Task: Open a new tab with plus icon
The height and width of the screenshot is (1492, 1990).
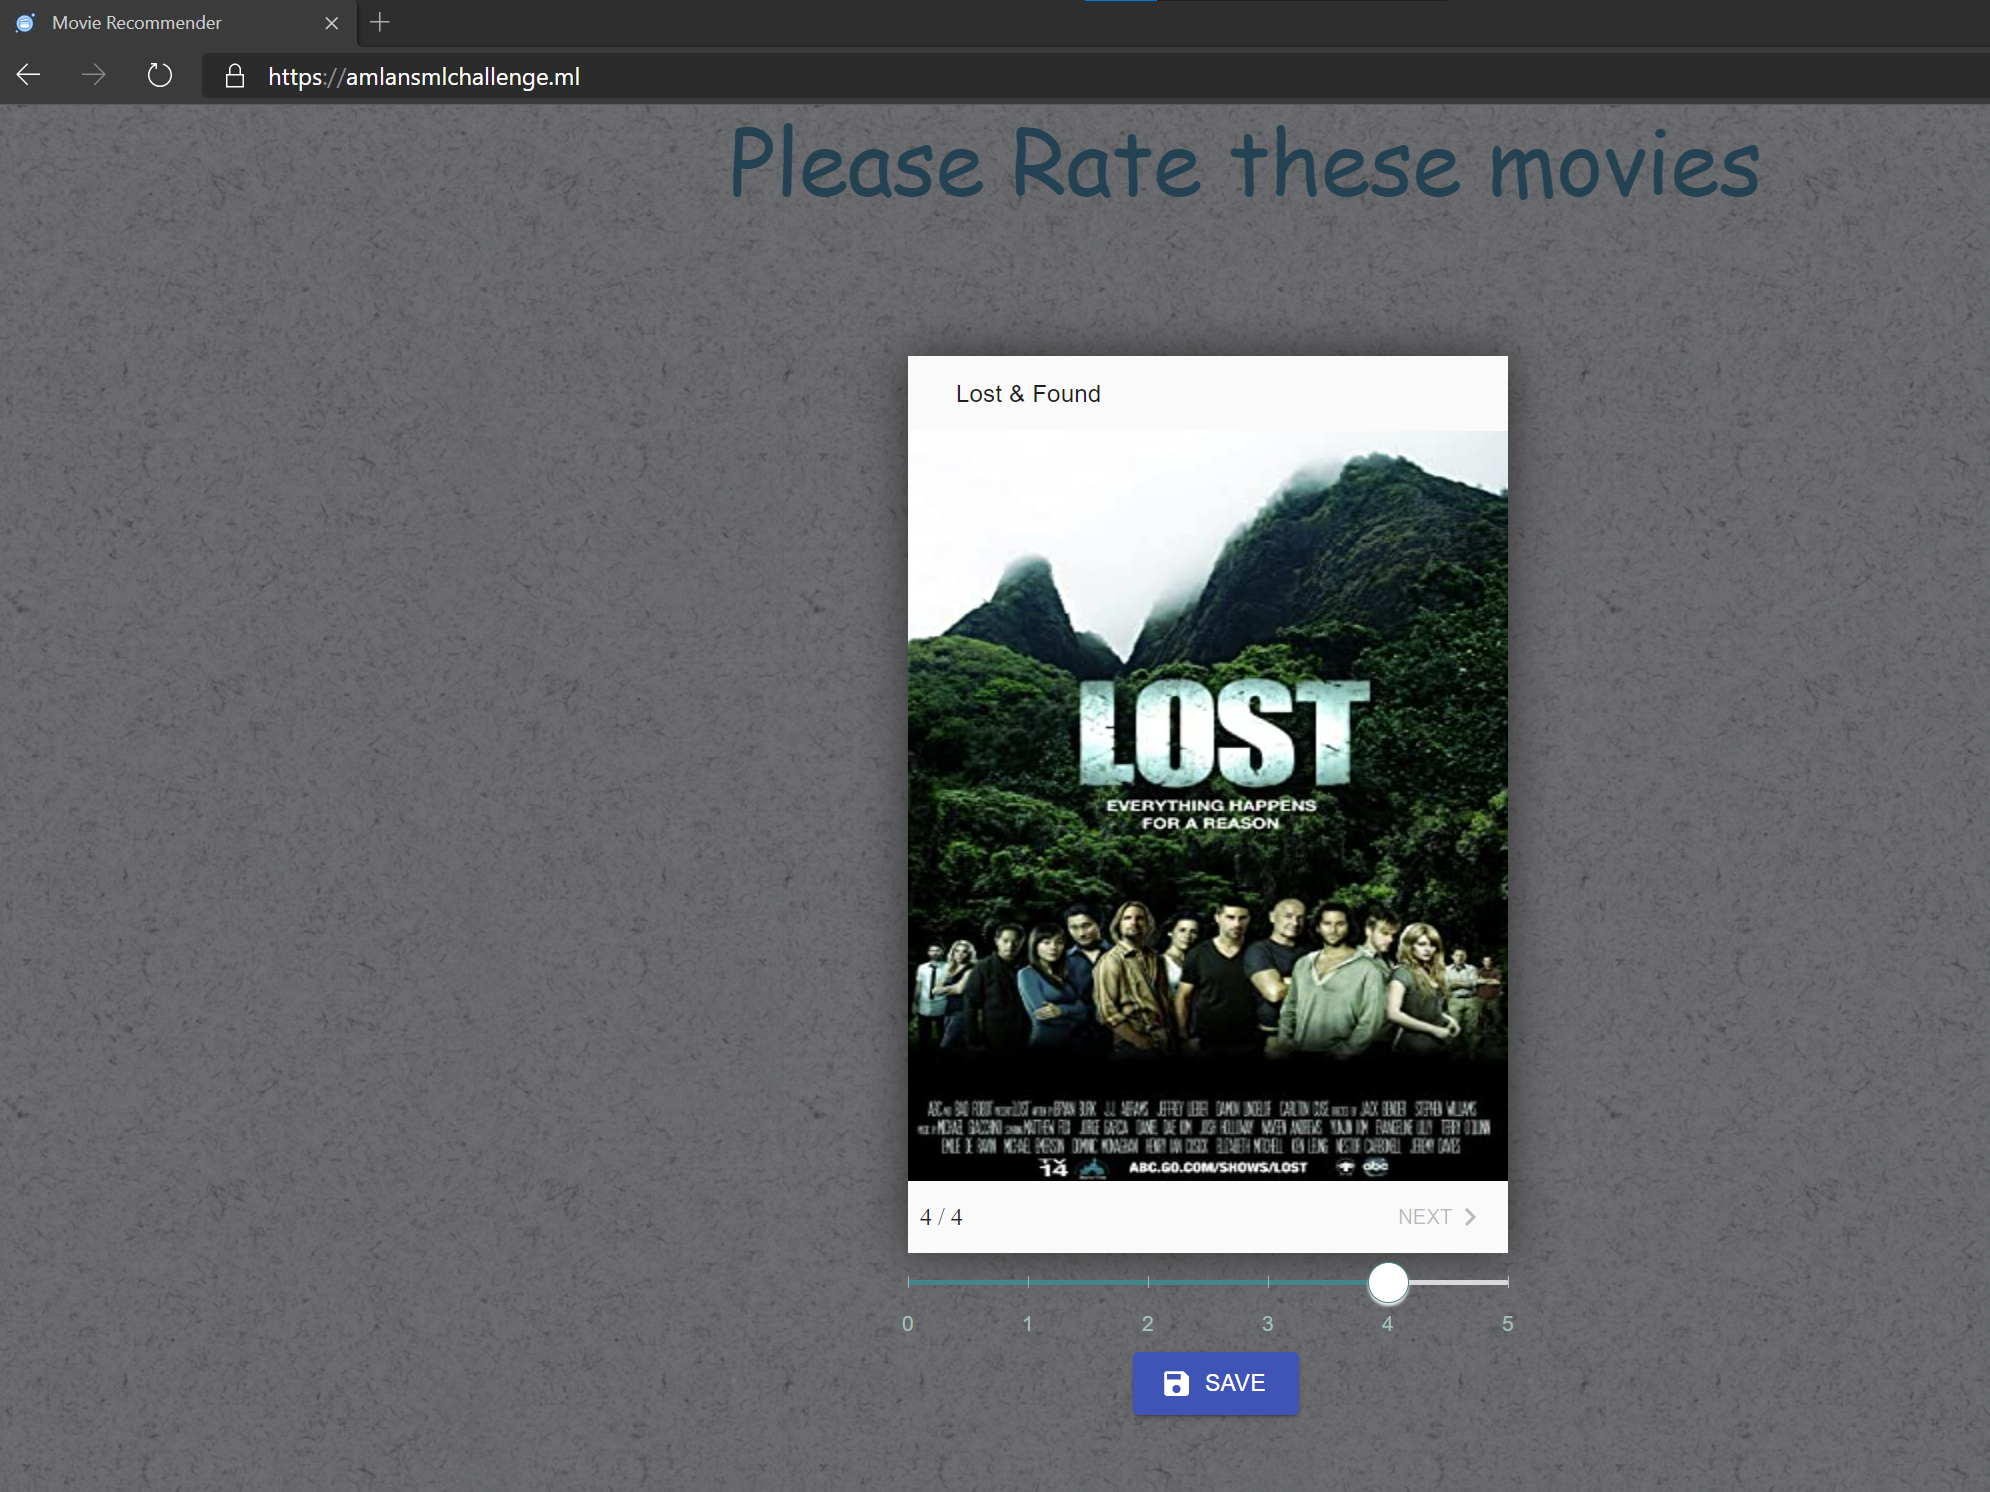Action: (x=380, y=22)
